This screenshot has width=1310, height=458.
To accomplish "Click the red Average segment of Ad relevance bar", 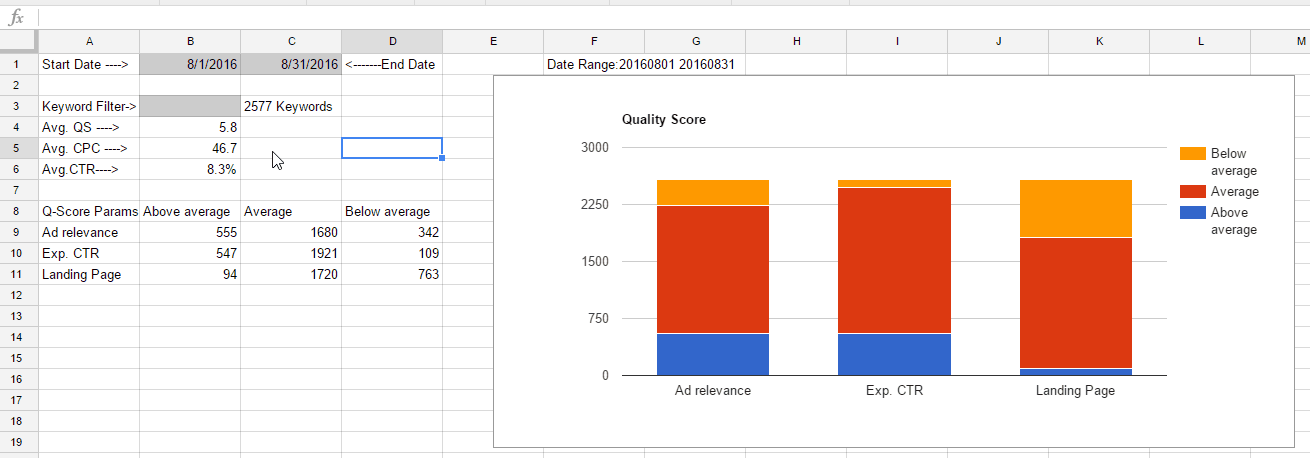I will (x=713, y=269).
